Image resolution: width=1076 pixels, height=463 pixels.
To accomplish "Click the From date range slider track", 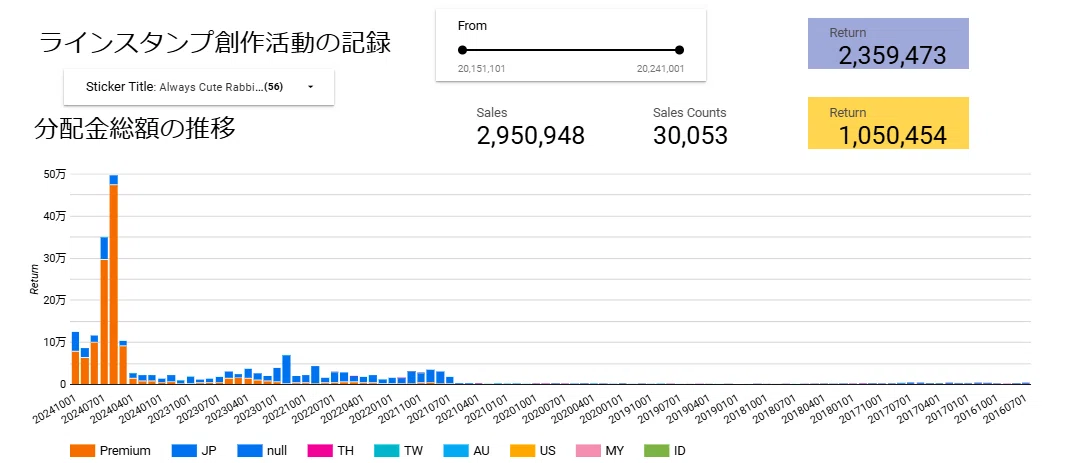I will tap(571, 49).
